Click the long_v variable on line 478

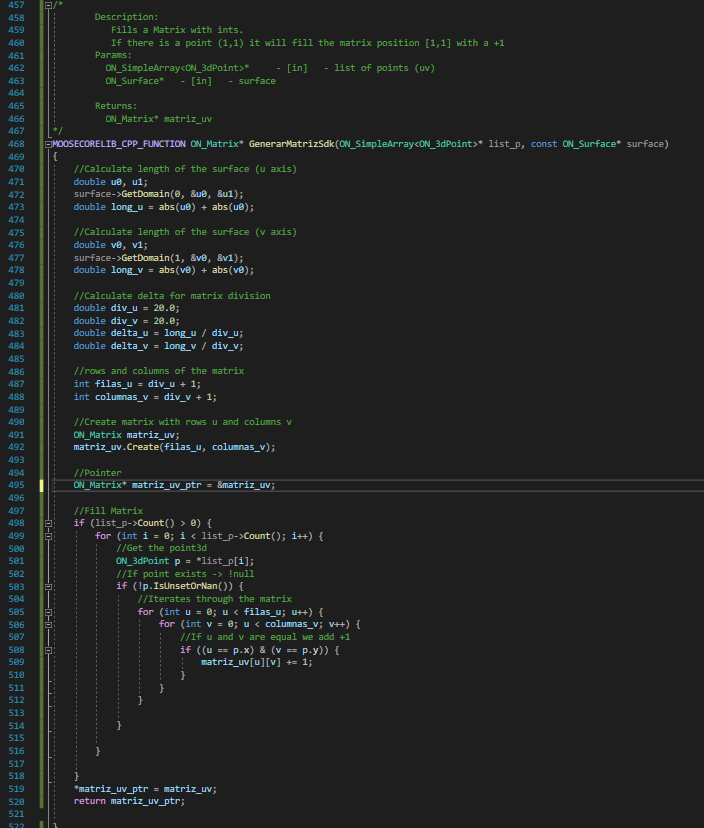127,270
